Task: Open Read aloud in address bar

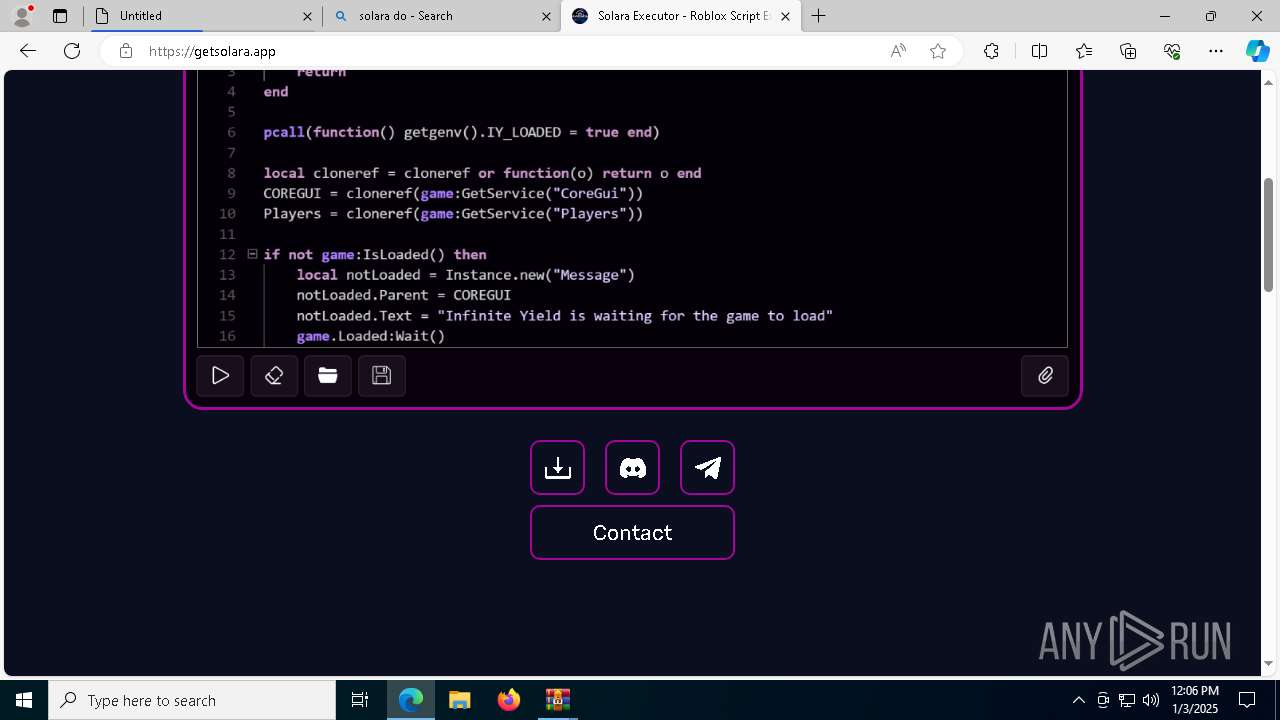Action: pos(898,51)
